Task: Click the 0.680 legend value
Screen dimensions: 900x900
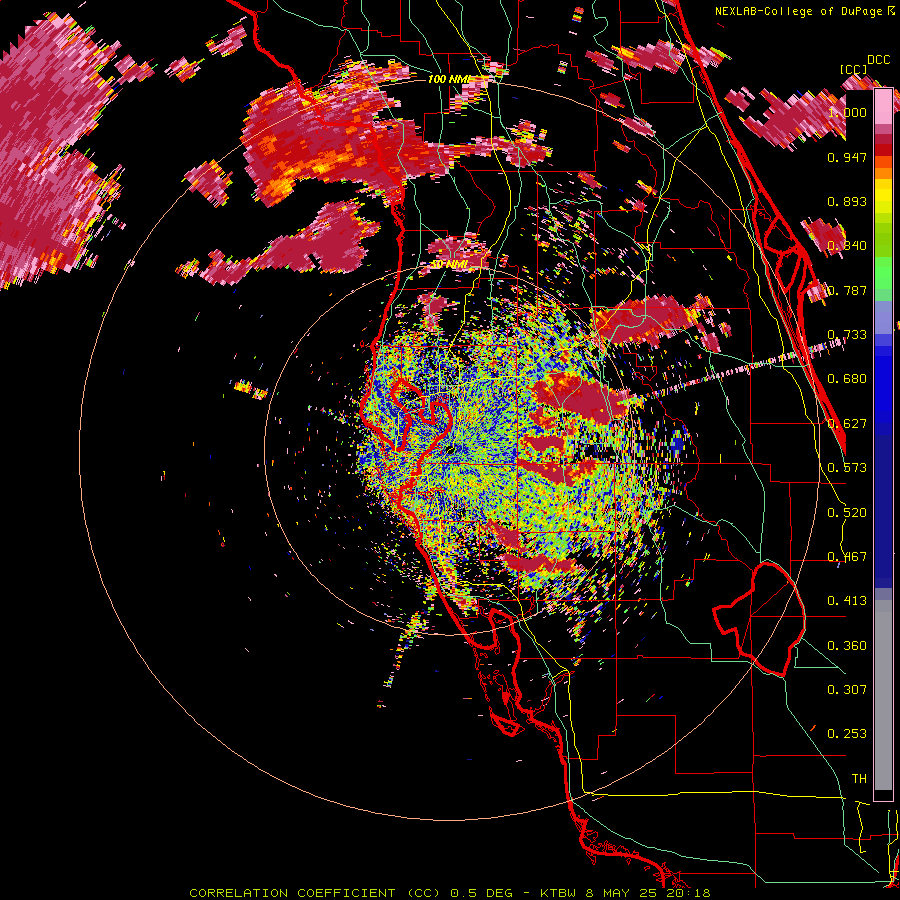Action: coord(847,379)
